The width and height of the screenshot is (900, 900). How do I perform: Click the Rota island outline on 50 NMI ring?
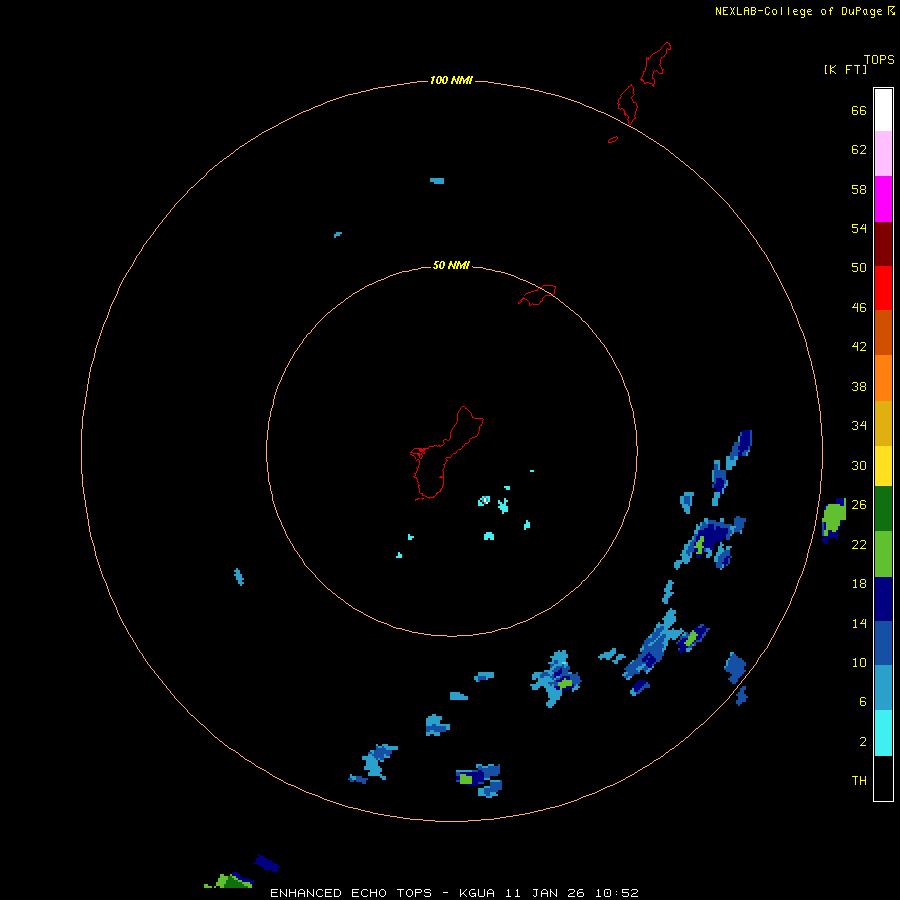click(x=537, y=295)
